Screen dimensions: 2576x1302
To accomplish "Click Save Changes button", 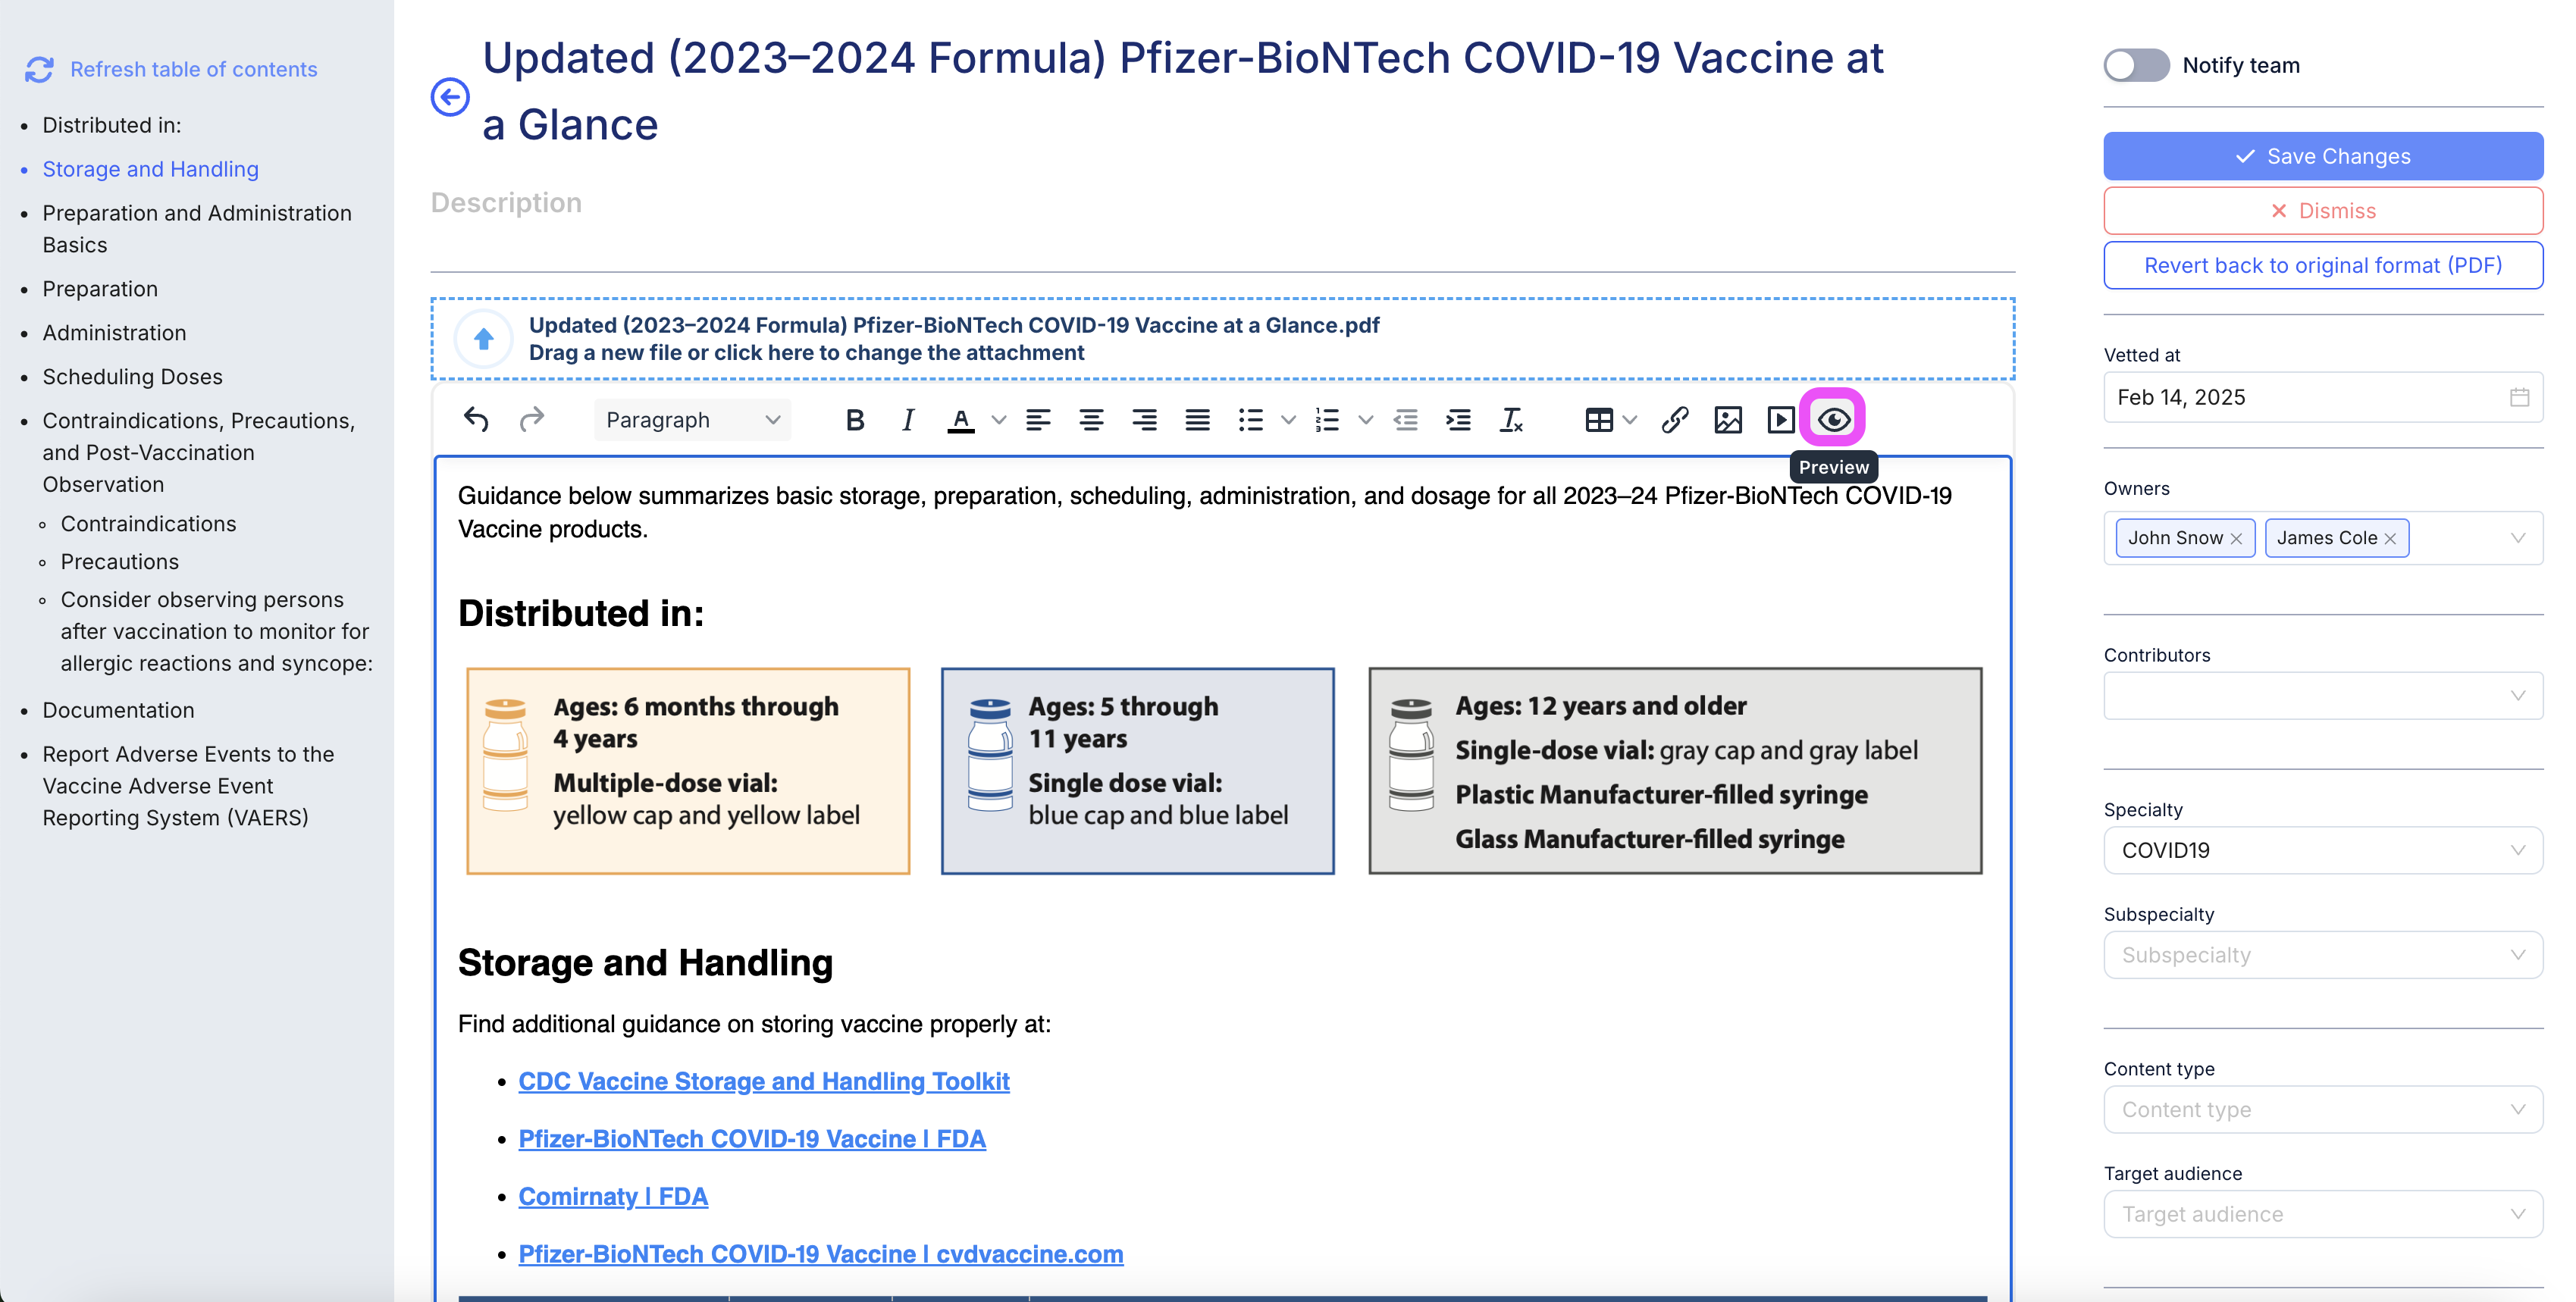I will click(x=2323, y=156).
